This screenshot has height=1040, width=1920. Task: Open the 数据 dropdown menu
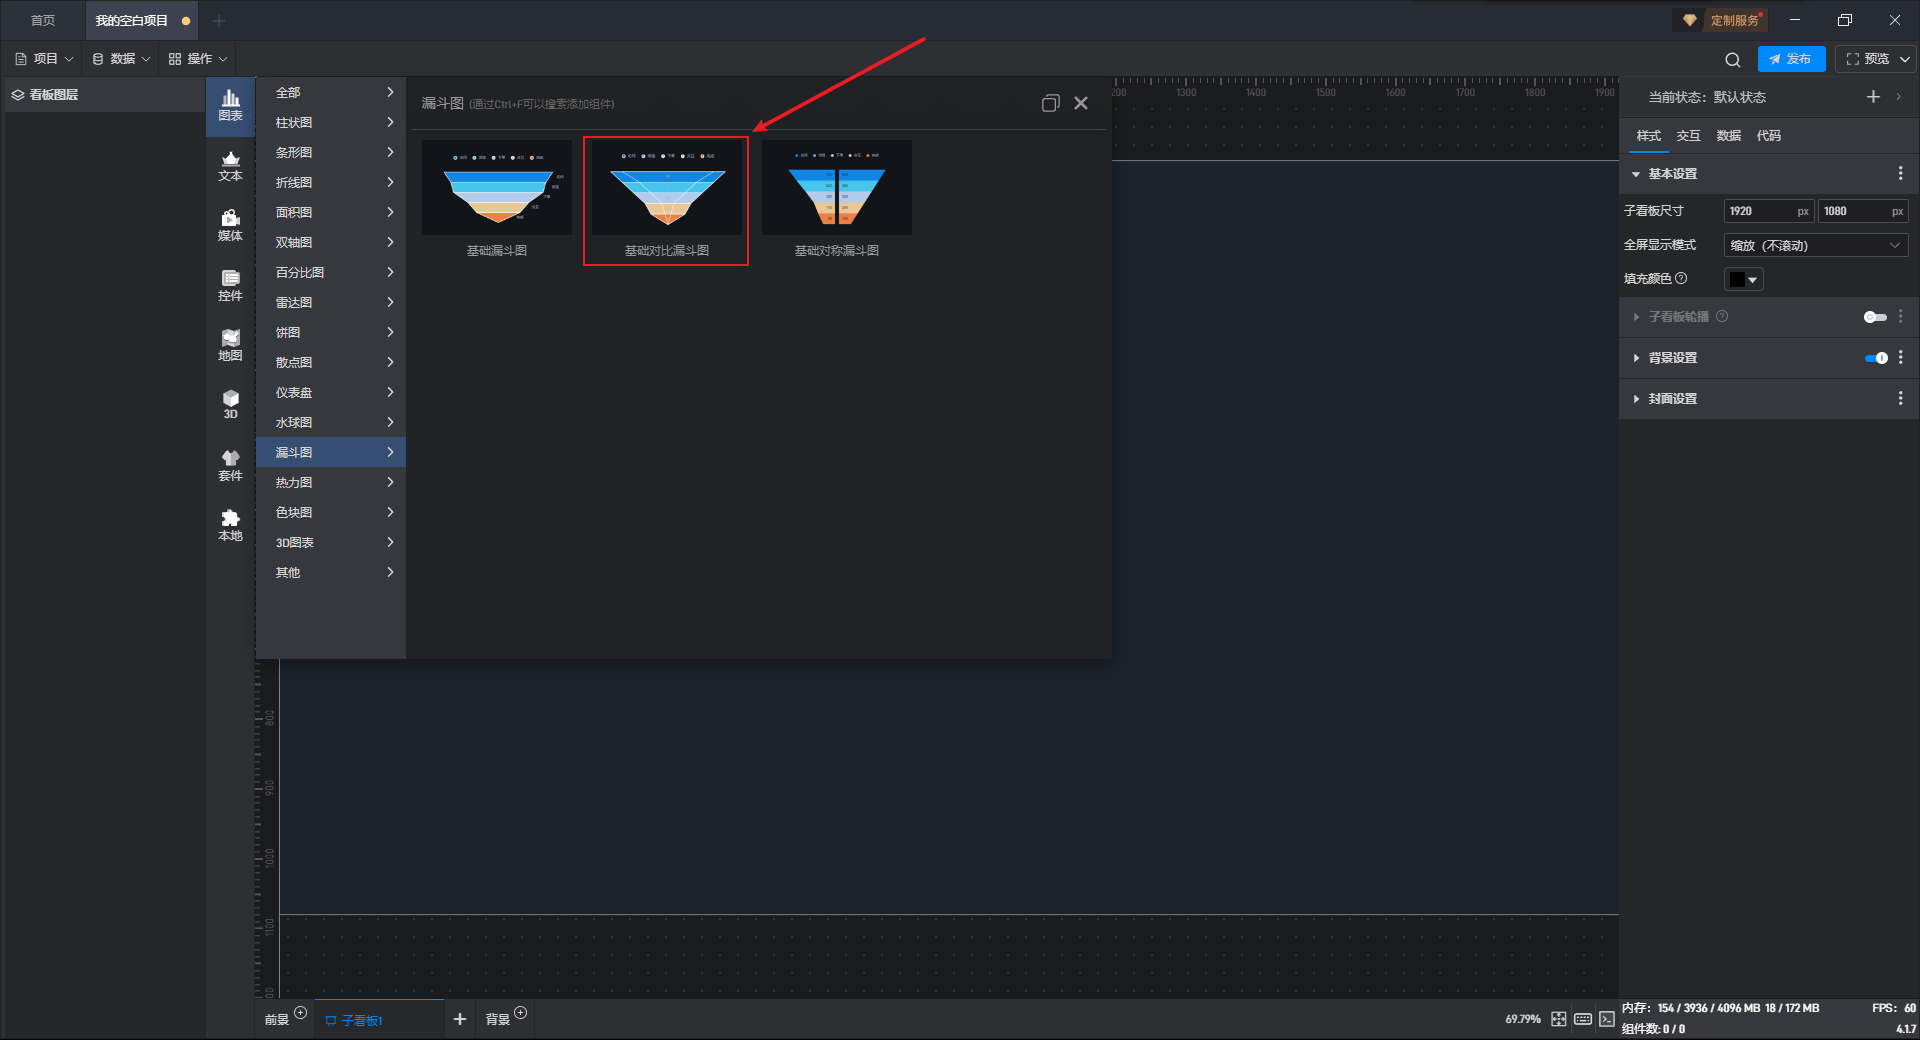121,59
